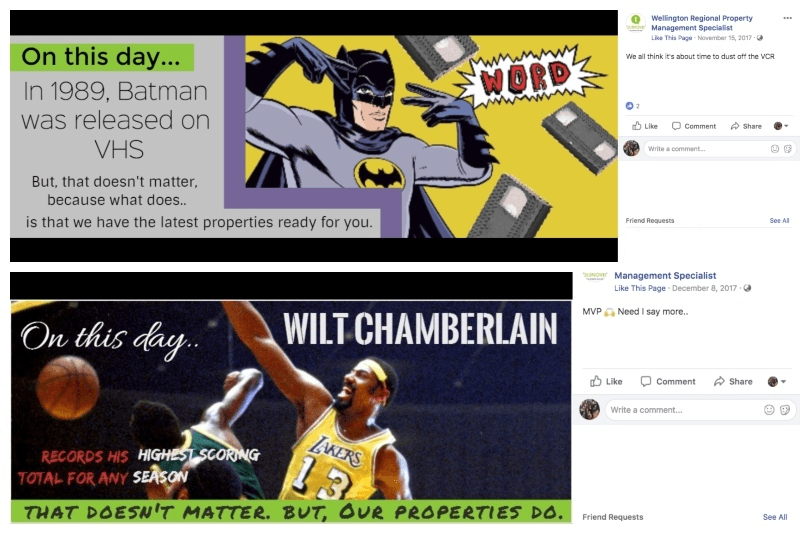This screenshot has width=810, height=534.
Task: Expand top post's profile selector dropdown
Action: [x=781, y=126]
